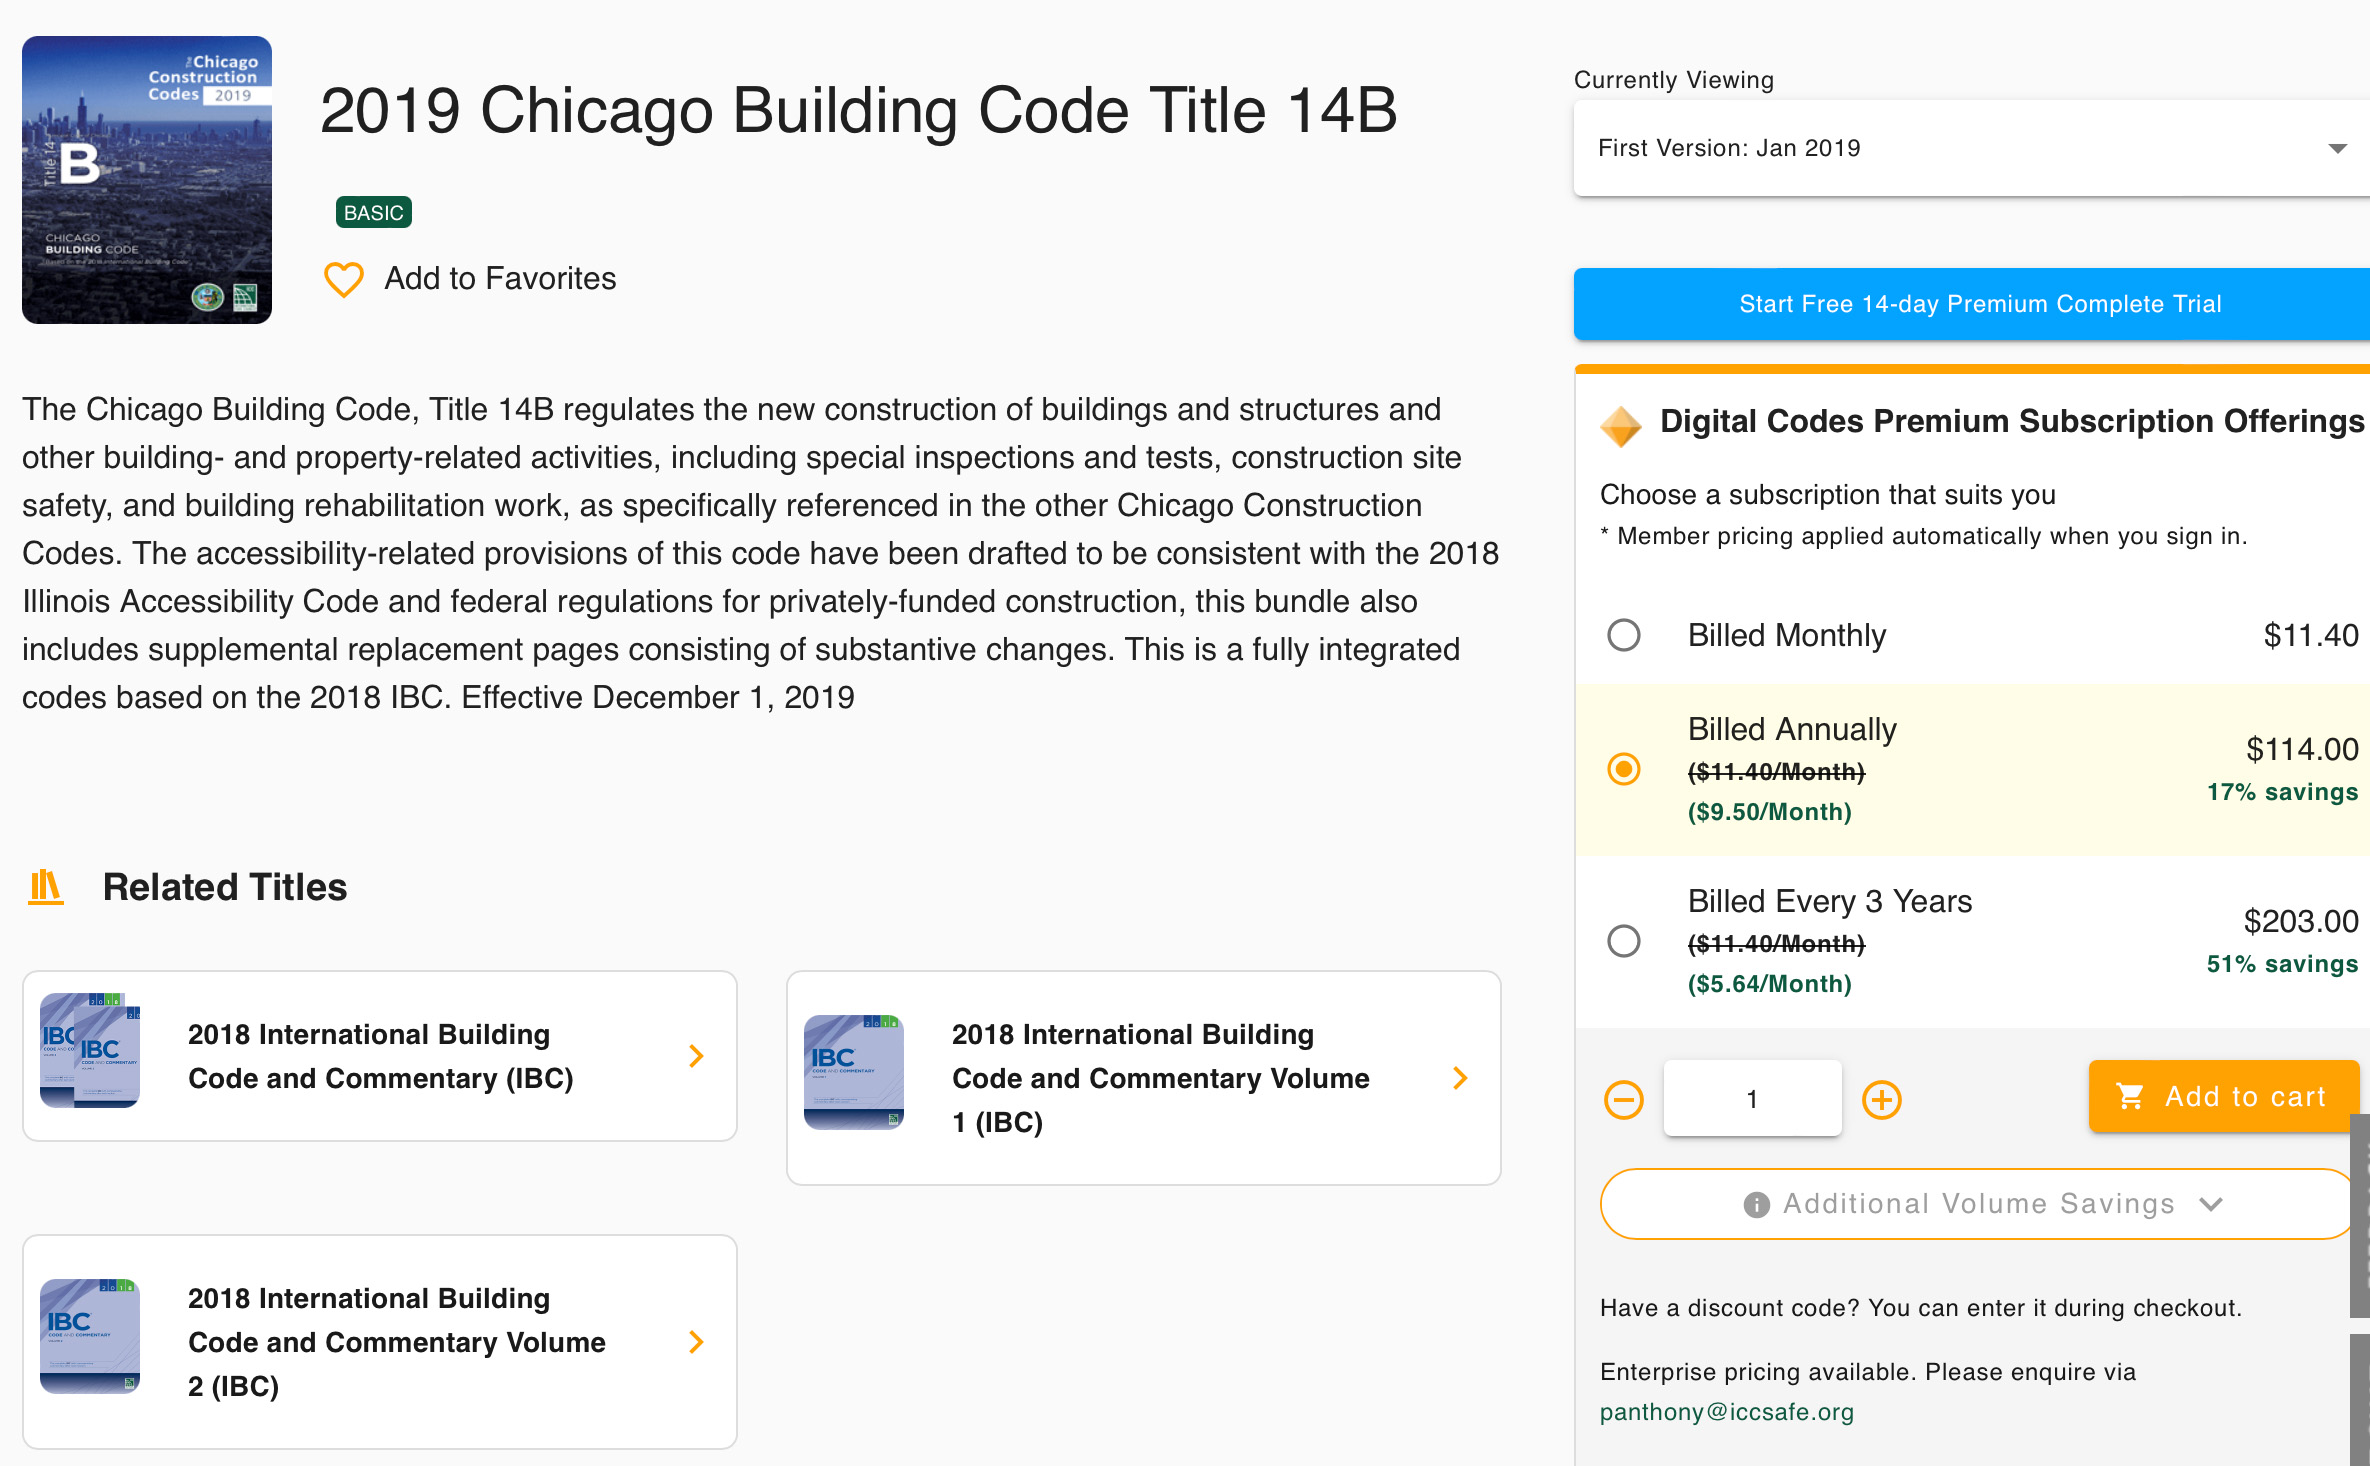Click the info icon in Additional Volume Savings
Viewport: 2370px width, 1466px height.
point(1756,1205)
